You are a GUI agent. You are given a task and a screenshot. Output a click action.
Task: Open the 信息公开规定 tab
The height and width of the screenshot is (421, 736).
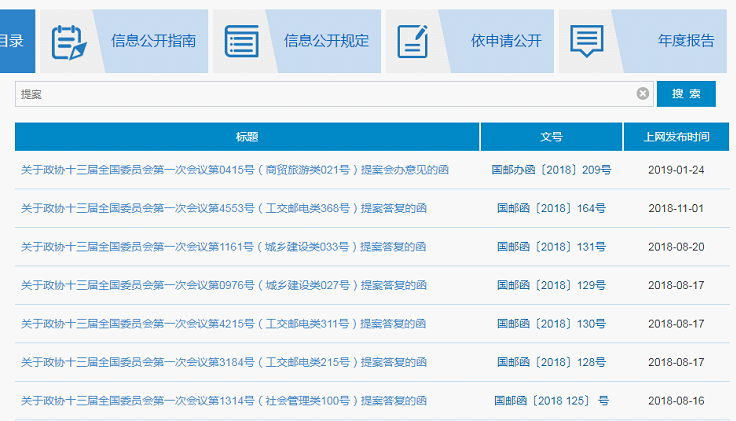click(326, 41)
